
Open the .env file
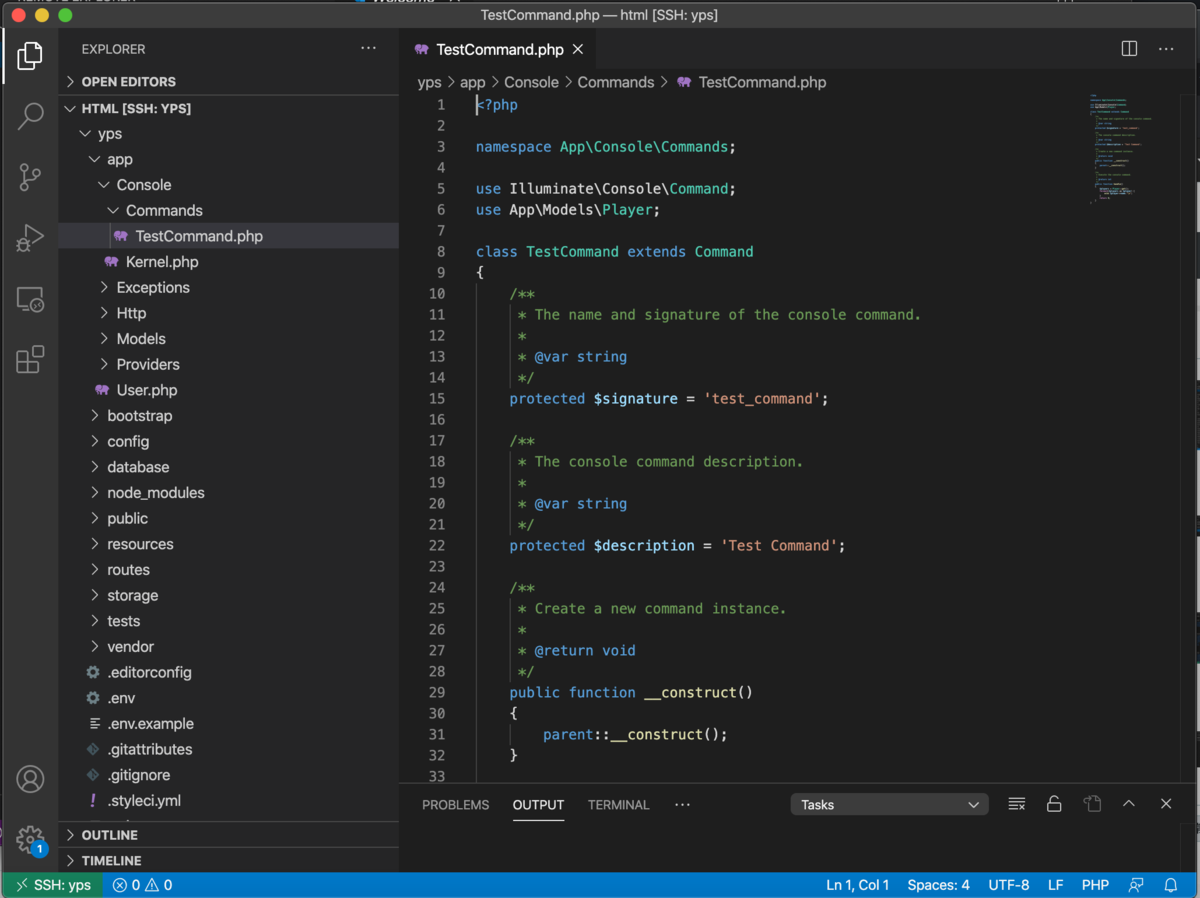(228, 698)
